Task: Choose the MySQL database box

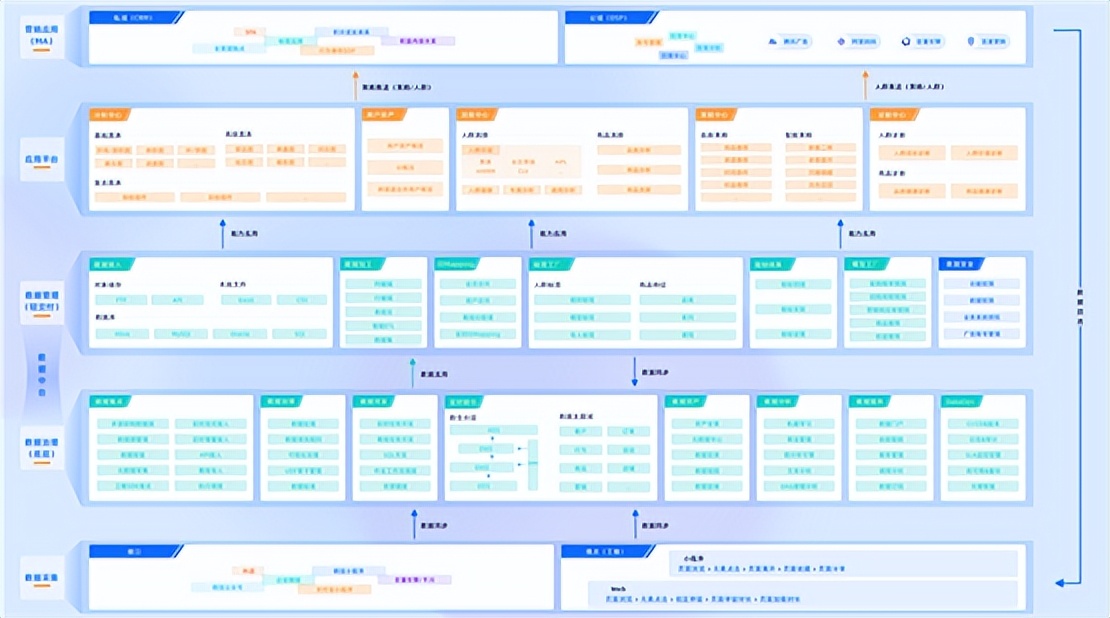Action: tap(182, 334)
